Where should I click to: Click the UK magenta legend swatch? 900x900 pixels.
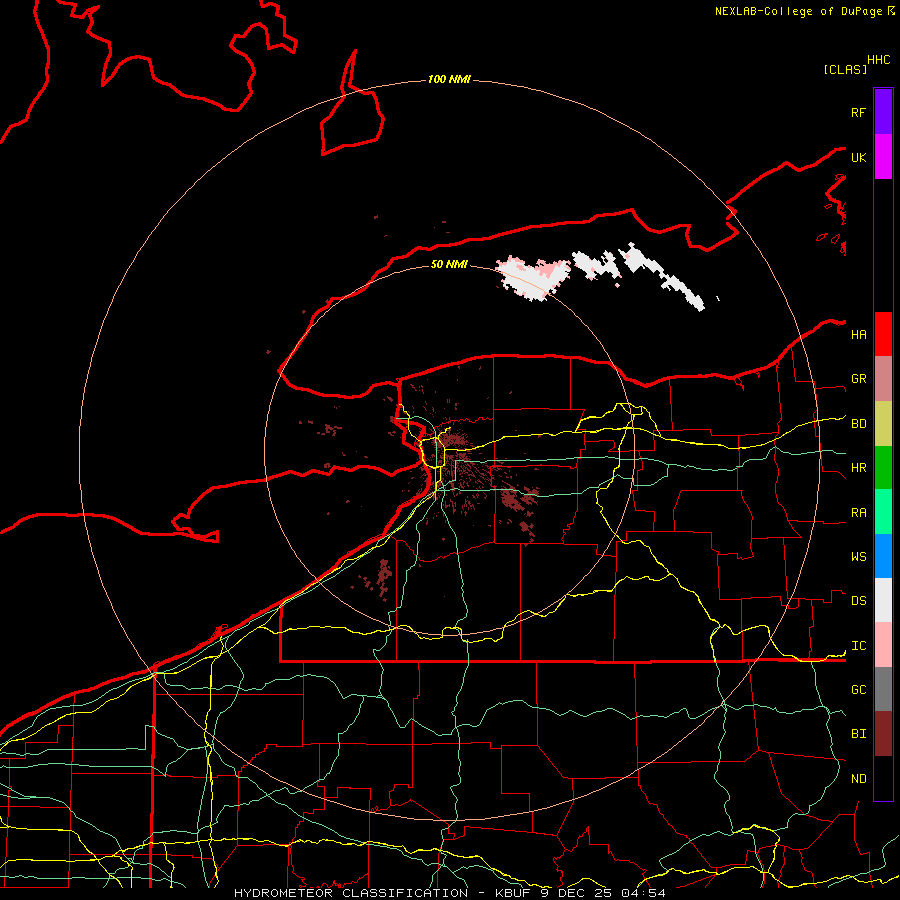[x=883, y=157]
